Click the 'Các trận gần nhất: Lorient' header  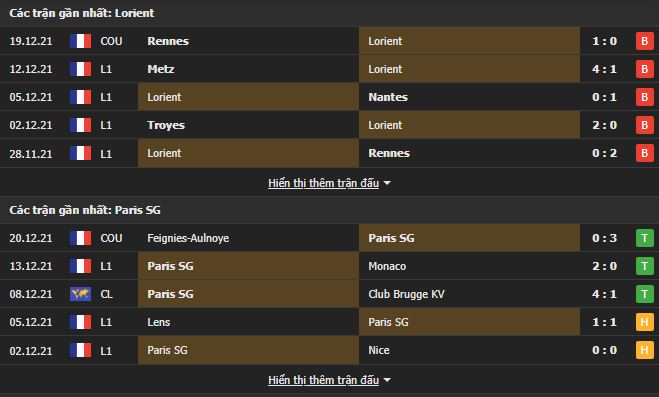pos(82,13)
